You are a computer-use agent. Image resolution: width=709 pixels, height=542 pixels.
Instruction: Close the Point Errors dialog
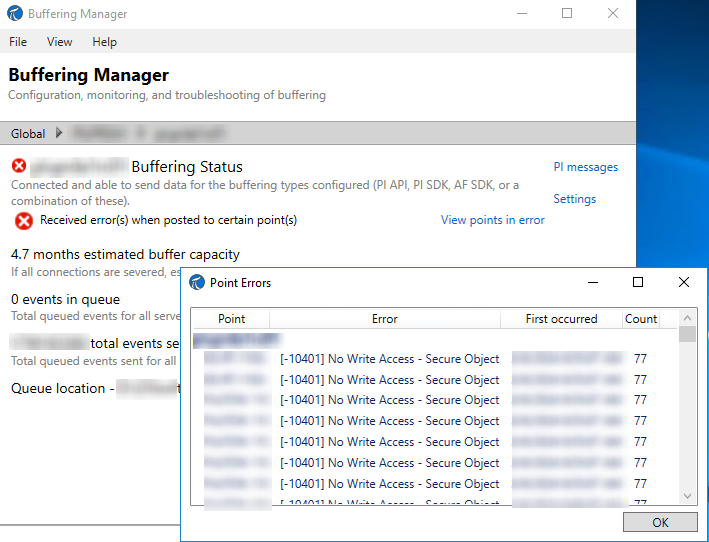(x=684, y=283)
